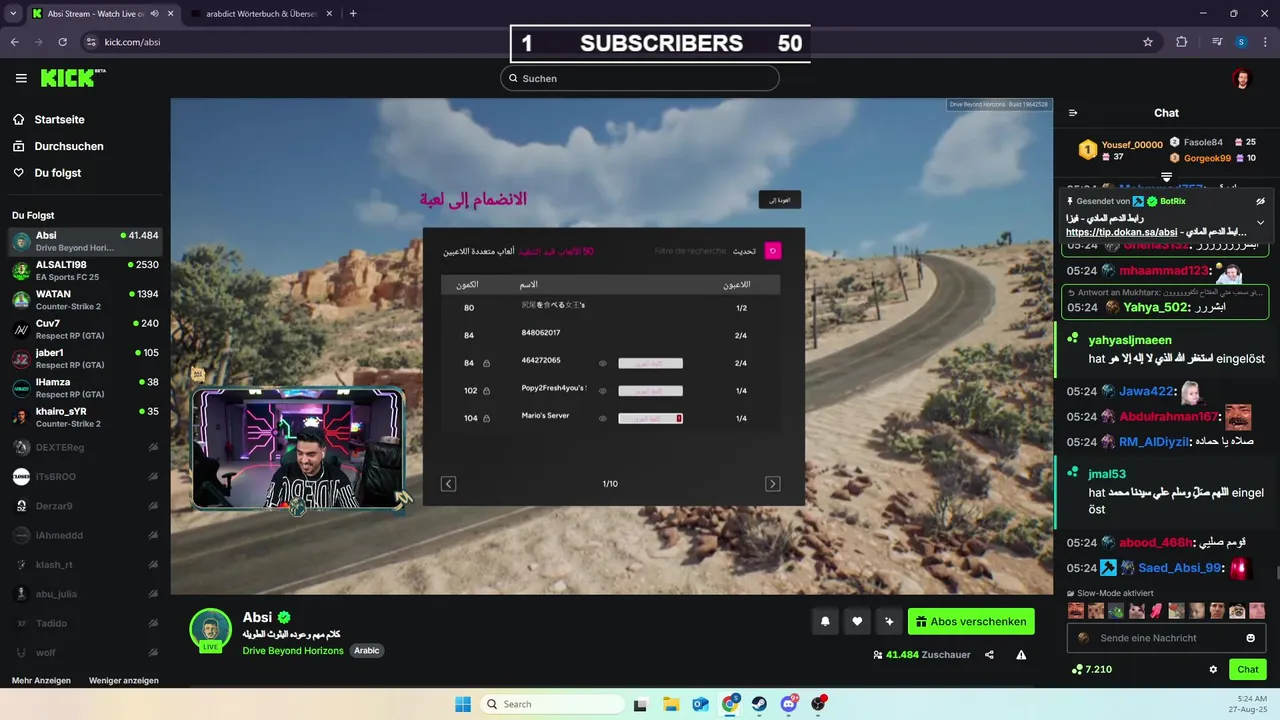
Task: Click Mehr Anzeigen in sidebar
Action: pyautogui.click(x=41, y=680)
